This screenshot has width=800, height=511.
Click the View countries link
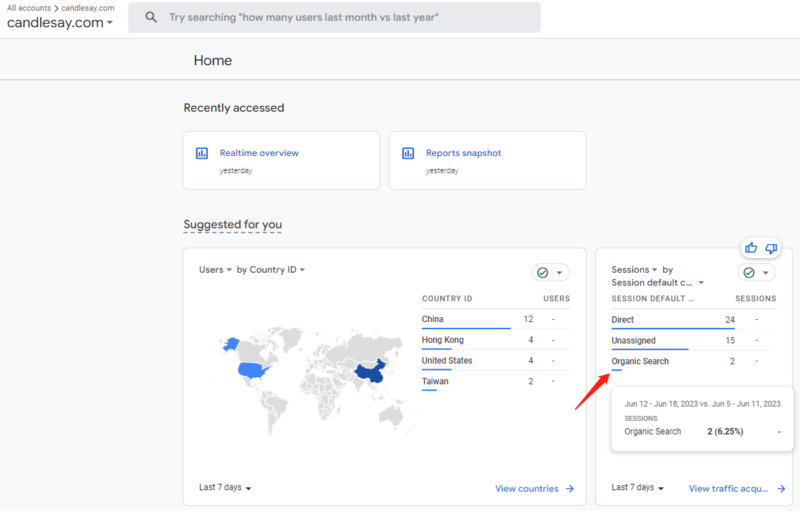527,489
